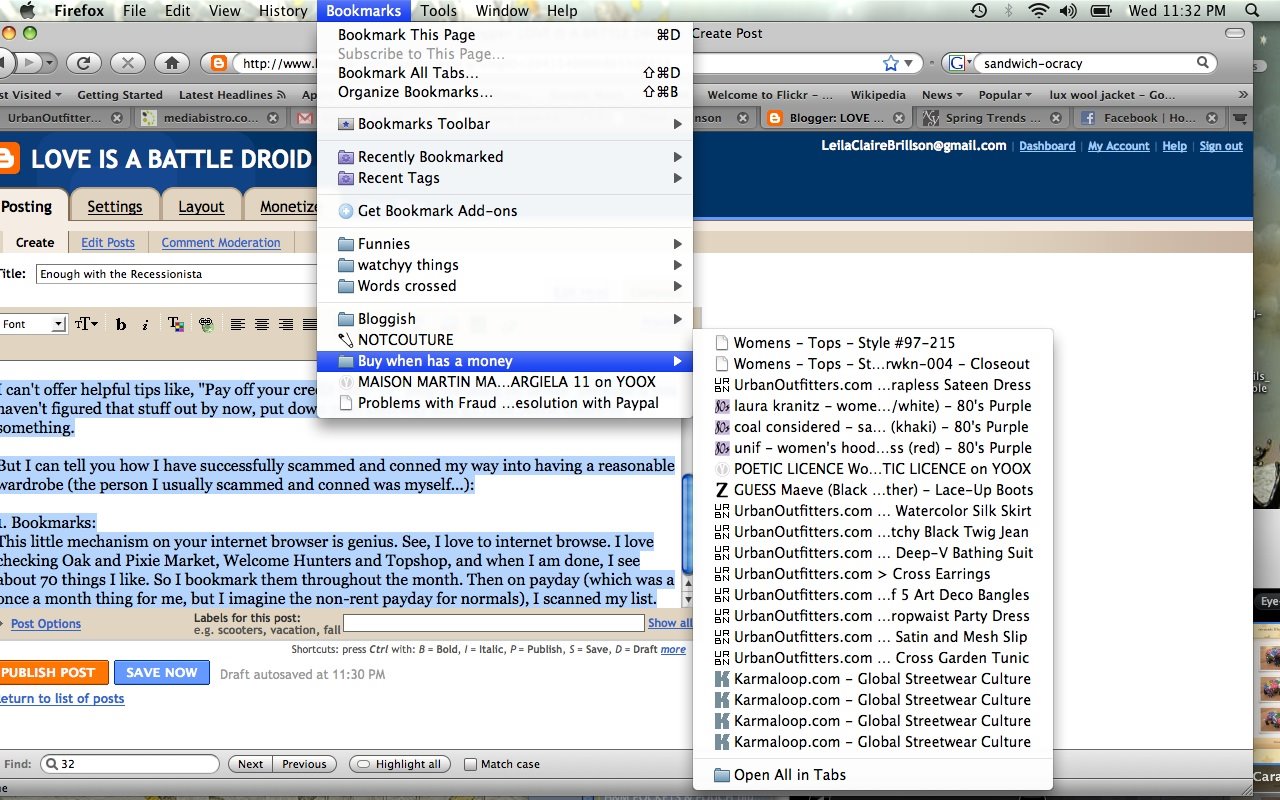Open the Post Options link
This screenshot has height=800, width=1280.
tap(46, 624)
